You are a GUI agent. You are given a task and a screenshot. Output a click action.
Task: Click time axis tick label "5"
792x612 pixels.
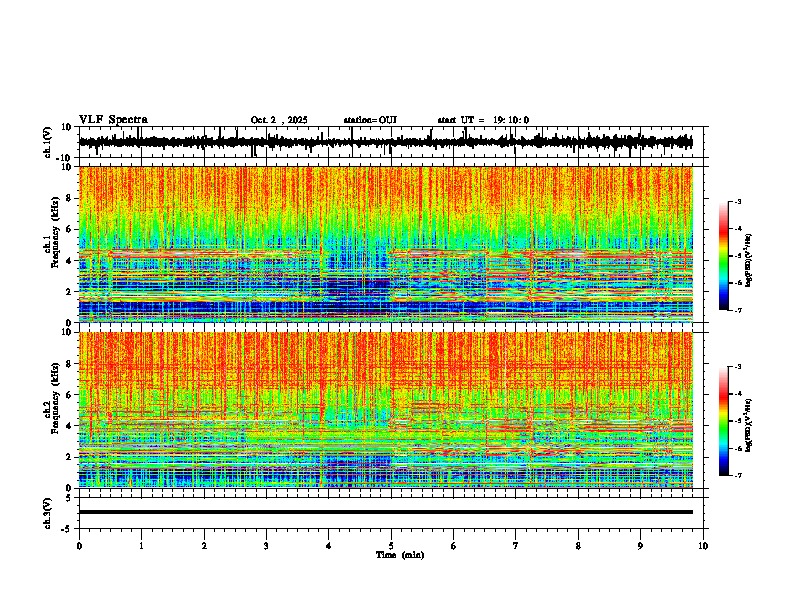[x=391, y=546]
